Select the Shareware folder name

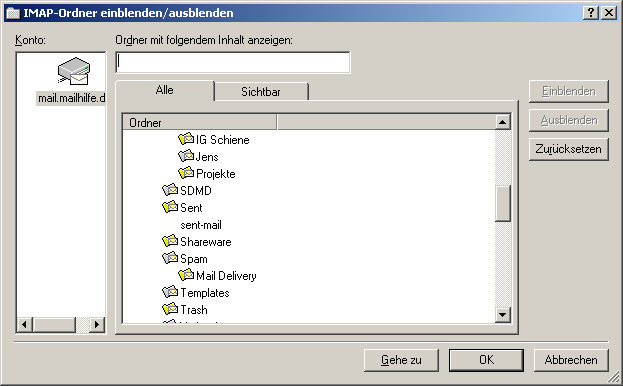coord(205,242)
